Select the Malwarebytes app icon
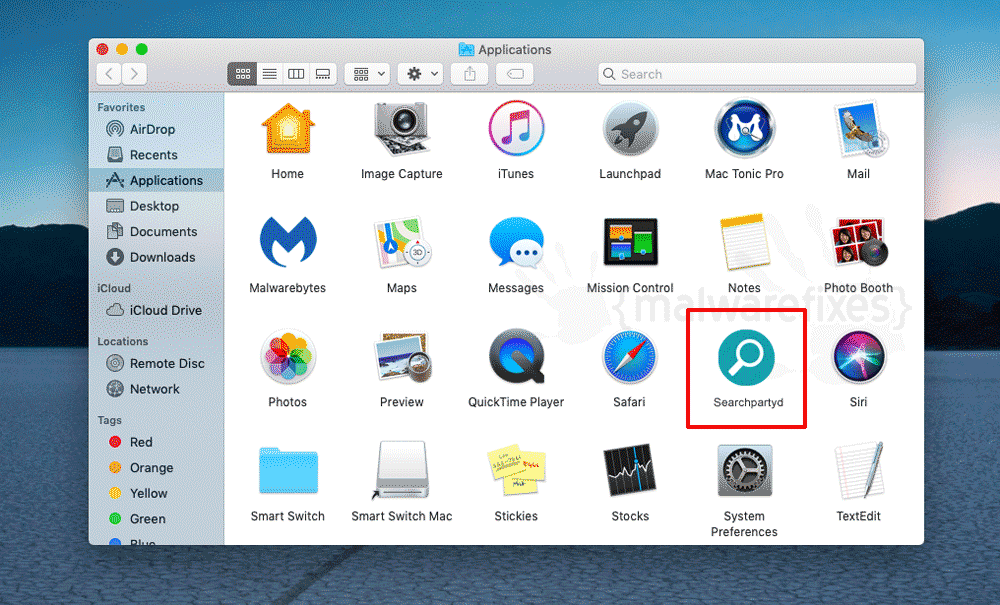The image size is (1000, 605). (x=288, y=242)
